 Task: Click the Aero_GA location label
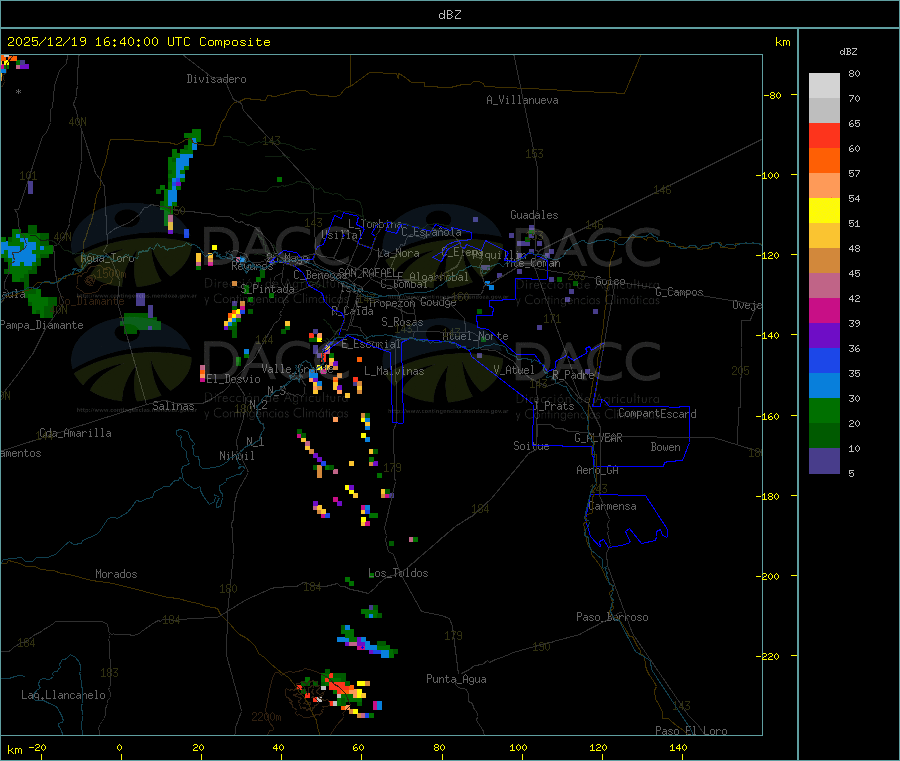point(598,470)
